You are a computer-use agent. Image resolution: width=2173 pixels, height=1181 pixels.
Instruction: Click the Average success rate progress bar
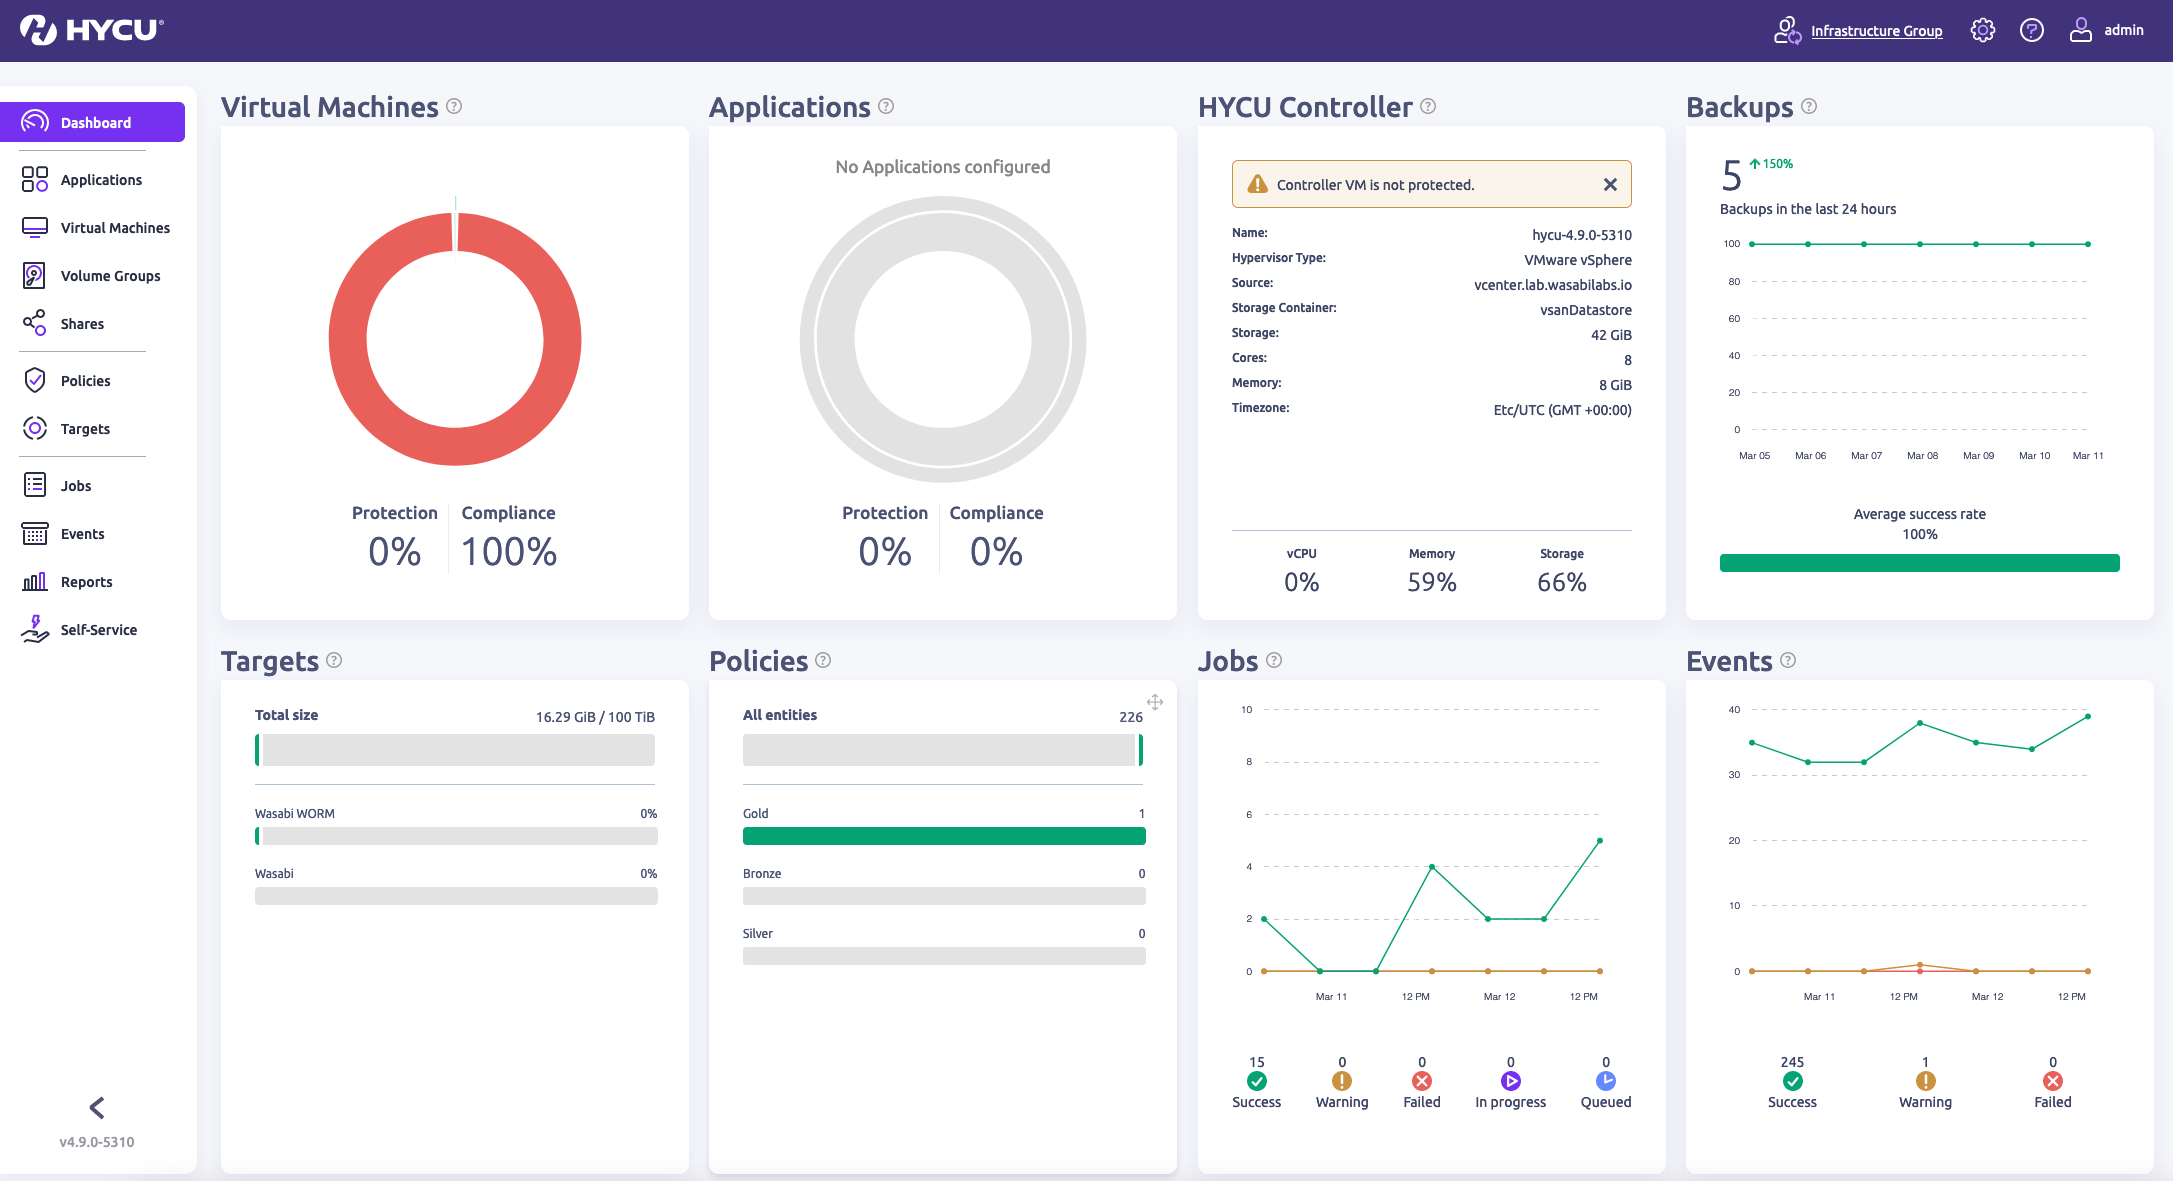tap(1918, 562)
